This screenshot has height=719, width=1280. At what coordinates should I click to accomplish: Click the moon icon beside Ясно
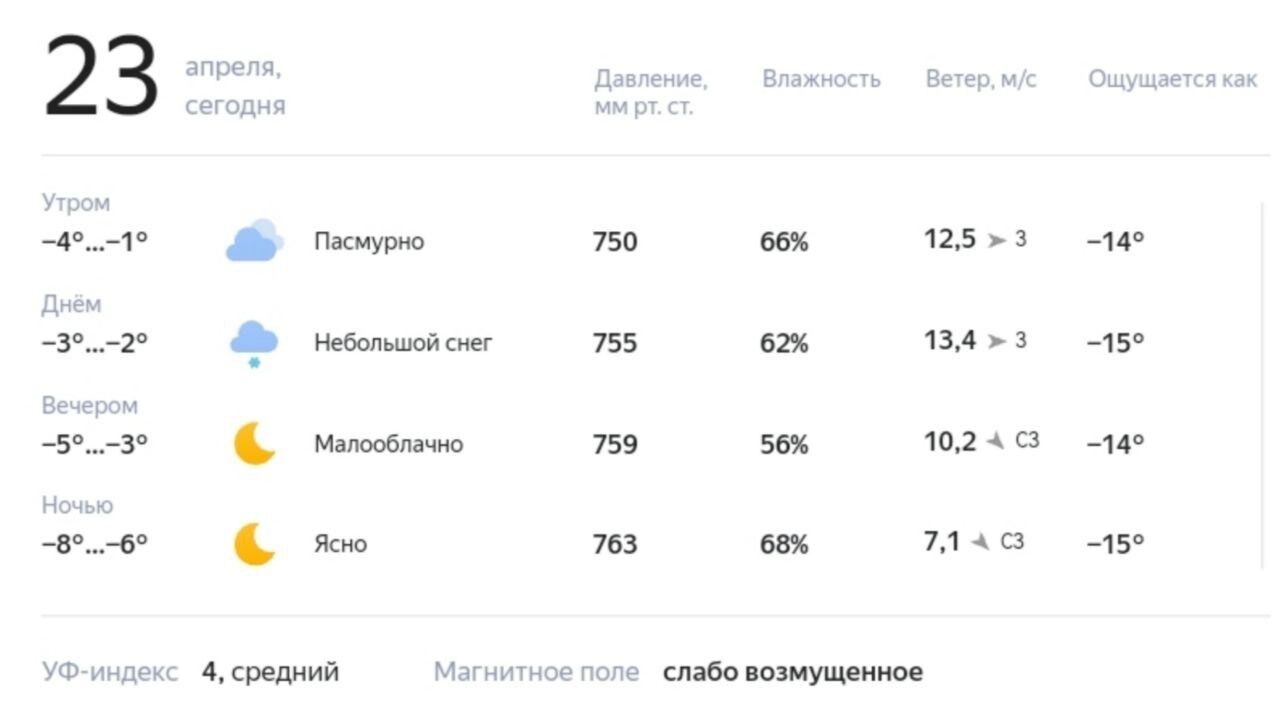coord(254,544)
